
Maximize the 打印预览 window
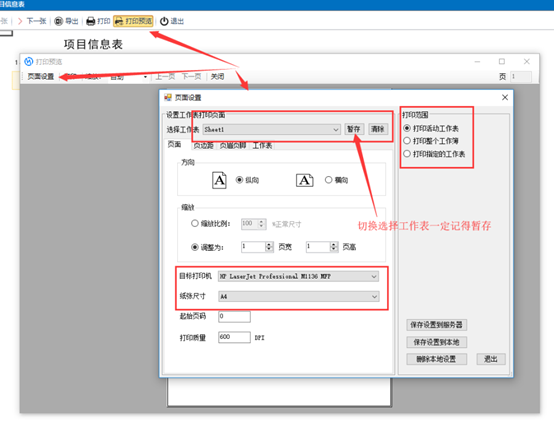502,61
